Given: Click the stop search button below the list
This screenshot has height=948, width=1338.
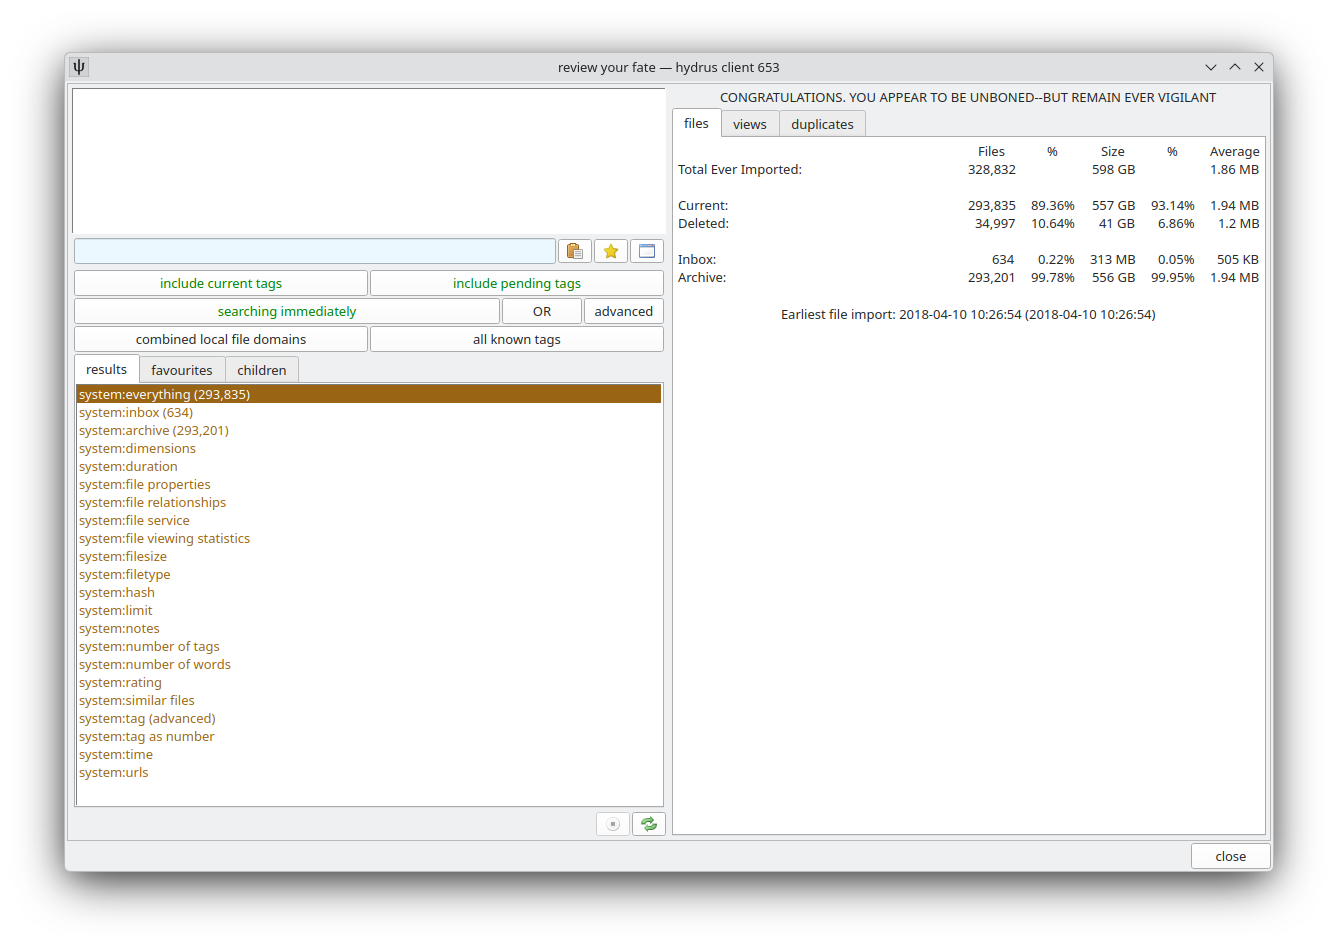Looking at the screenshot, I should pyautogui.click(x=613, y=824).
